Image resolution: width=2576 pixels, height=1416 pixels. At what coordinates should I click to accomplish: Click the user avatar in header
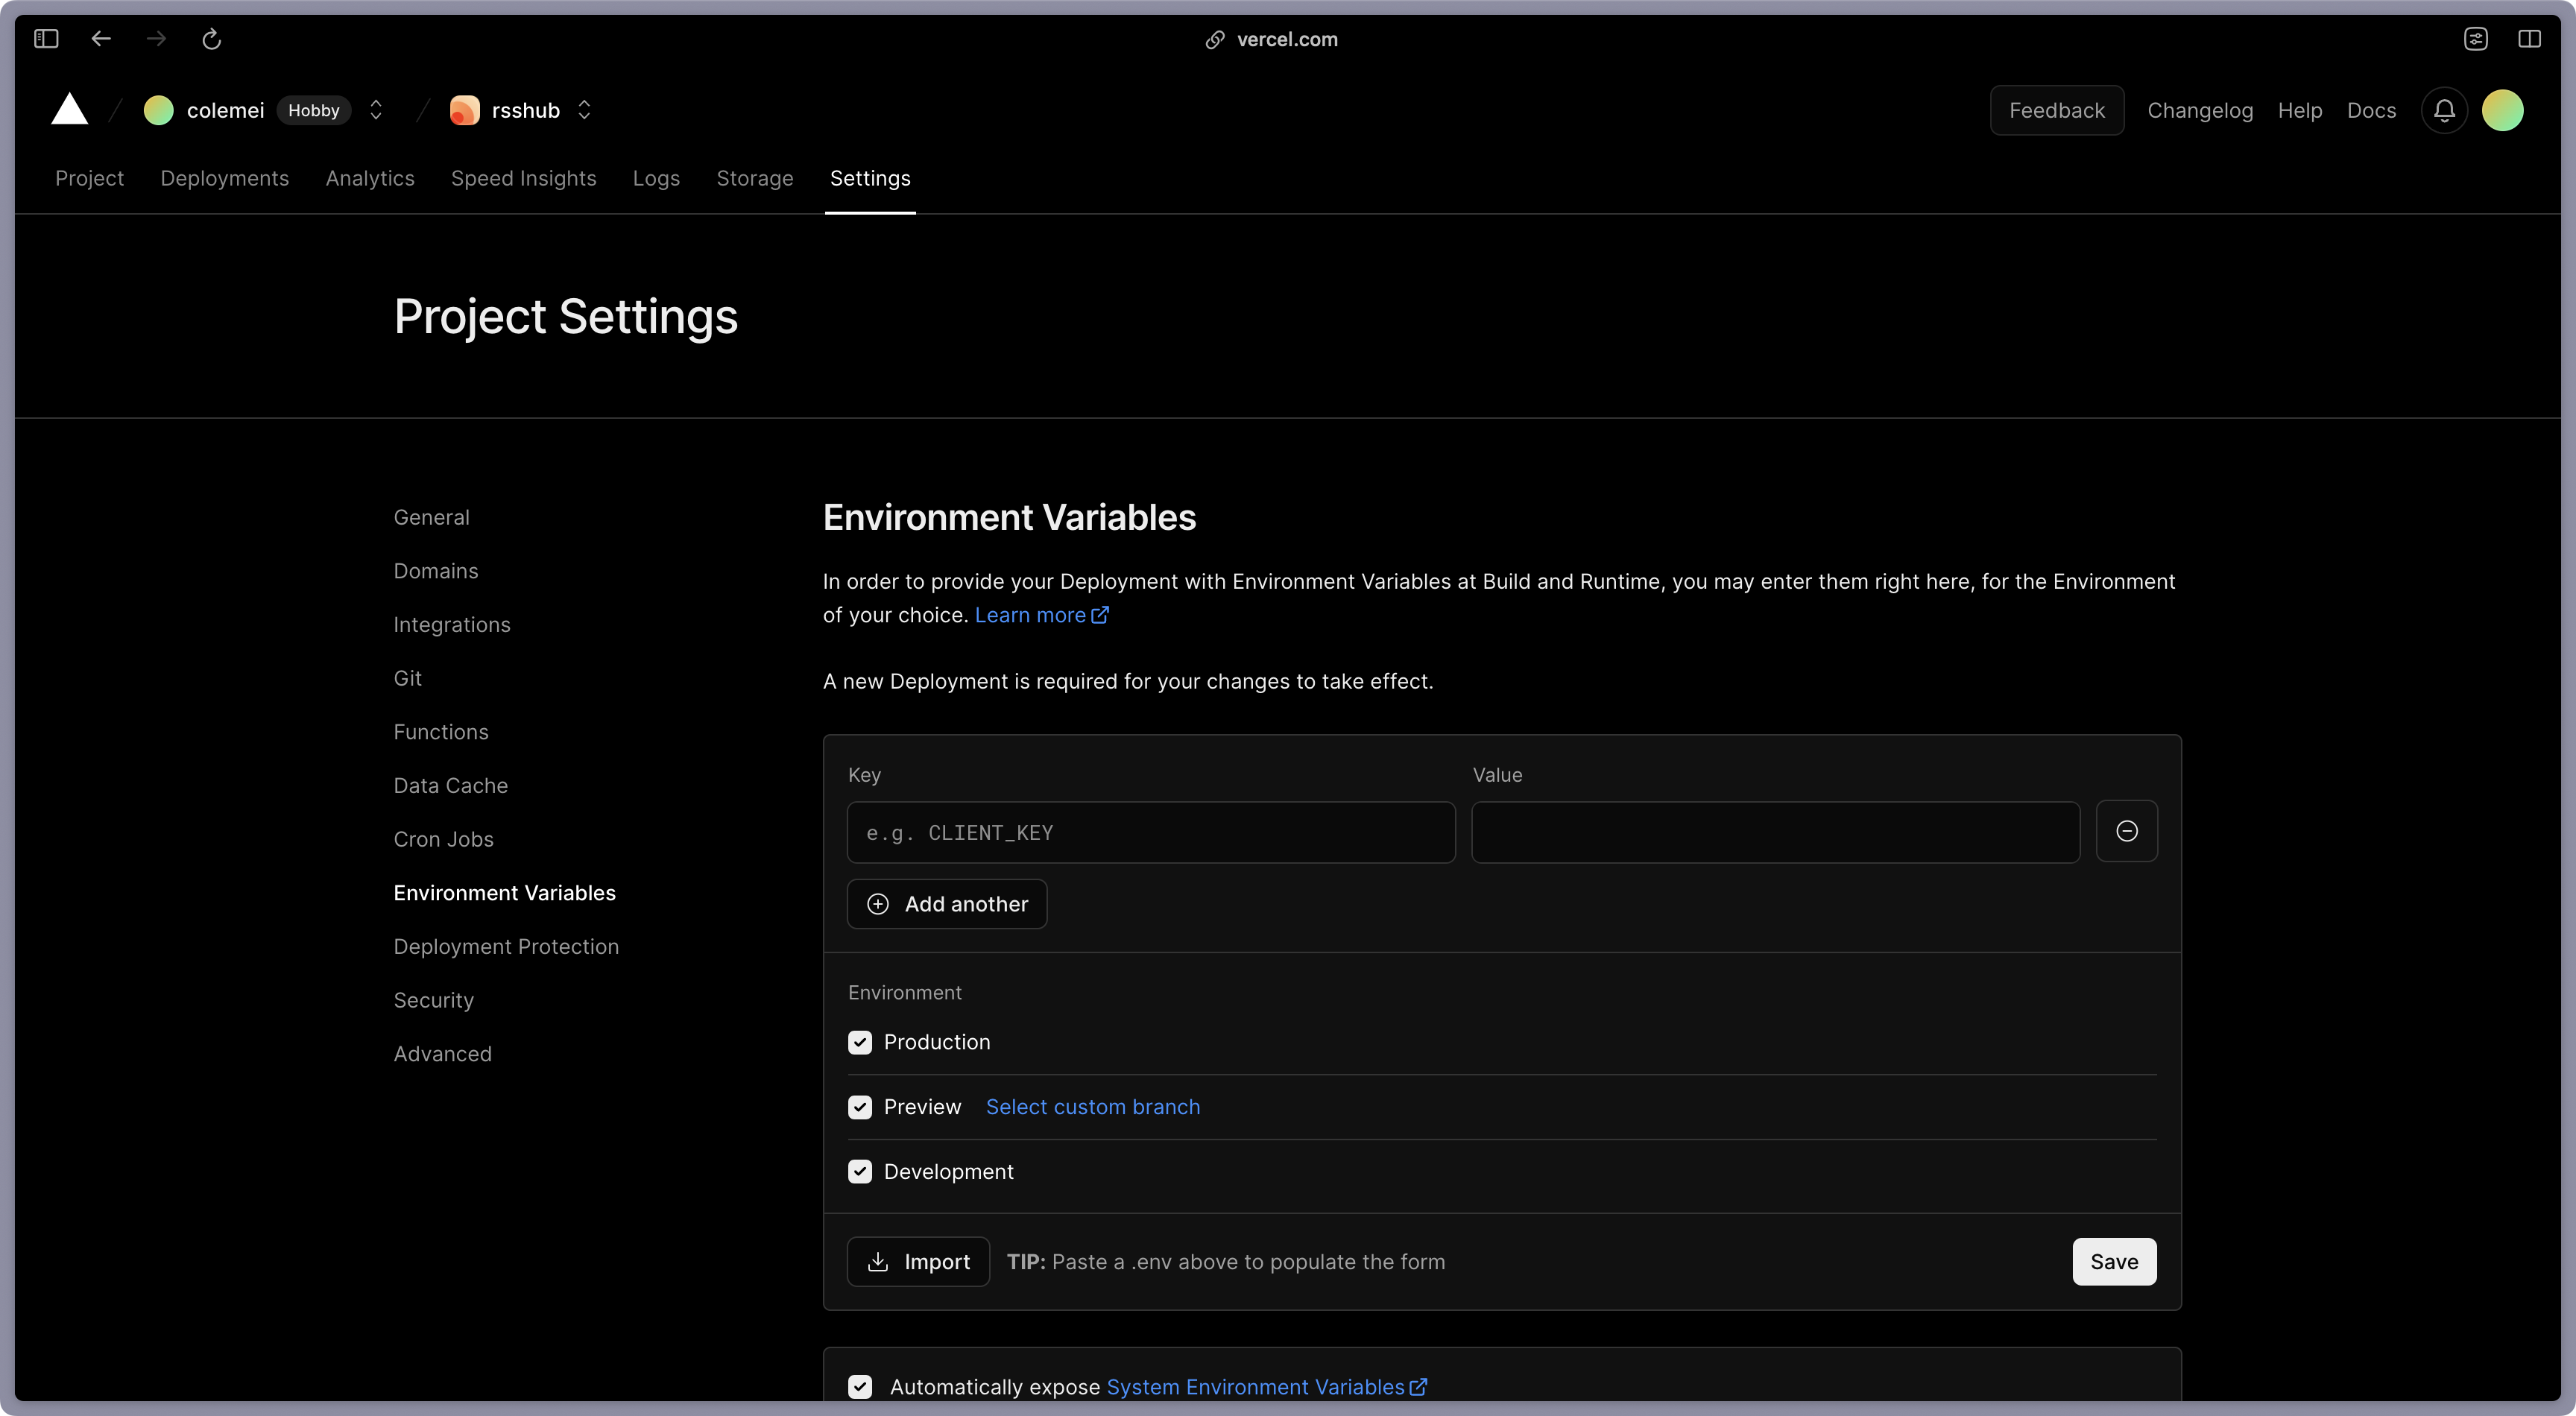click(x=2502, y=110)
